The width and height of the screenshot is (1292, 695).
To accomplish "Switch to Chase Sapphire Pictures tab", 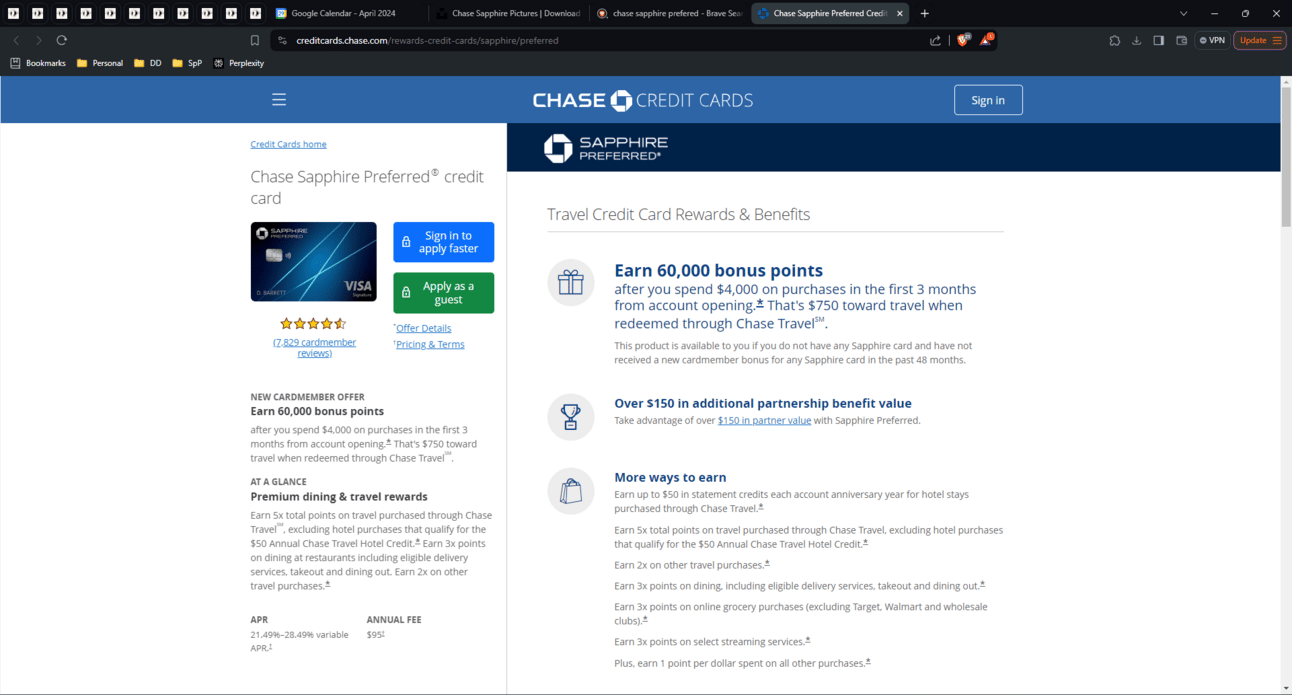I will click(508, 14).
